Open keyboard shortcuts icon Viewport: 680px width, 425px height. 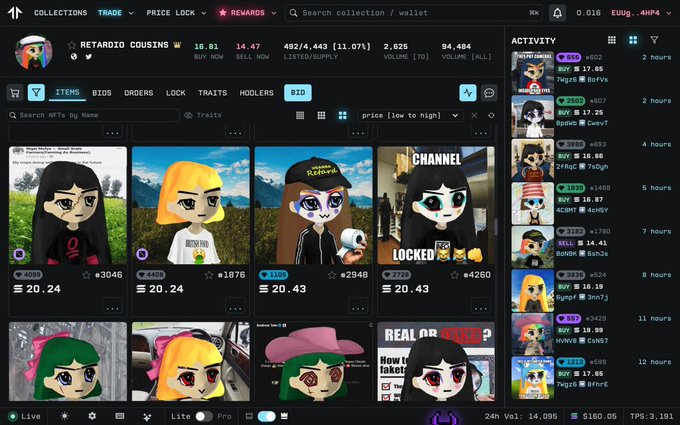(120, 416)
